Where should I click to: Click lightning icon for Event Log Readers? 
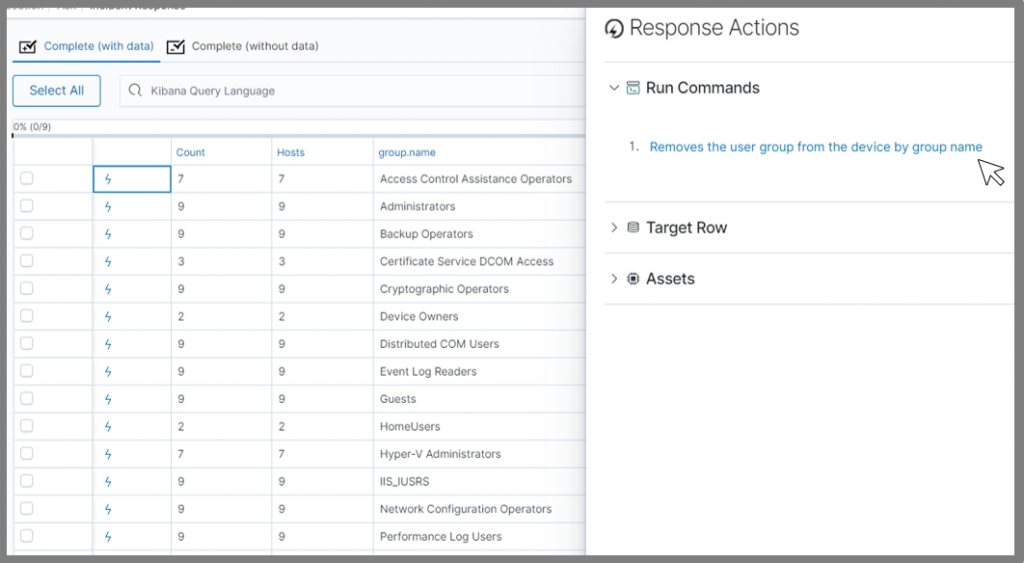click(x=108, y=372)
